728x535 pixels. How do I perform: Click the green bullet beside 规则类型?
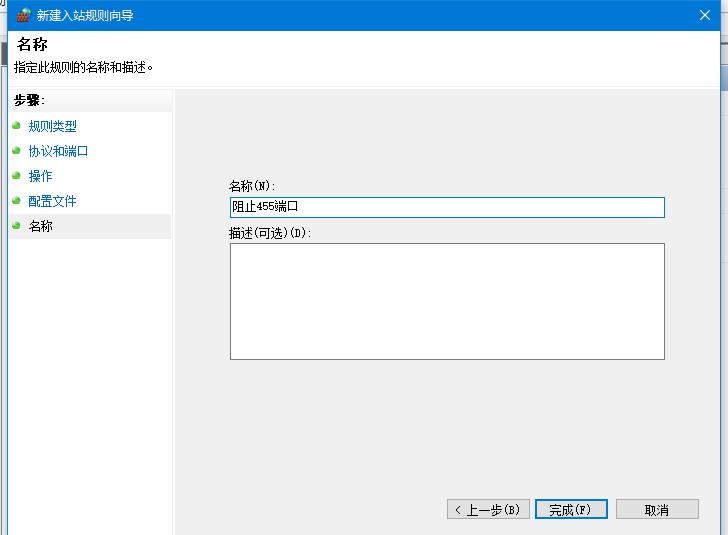[x=16, y=126]
